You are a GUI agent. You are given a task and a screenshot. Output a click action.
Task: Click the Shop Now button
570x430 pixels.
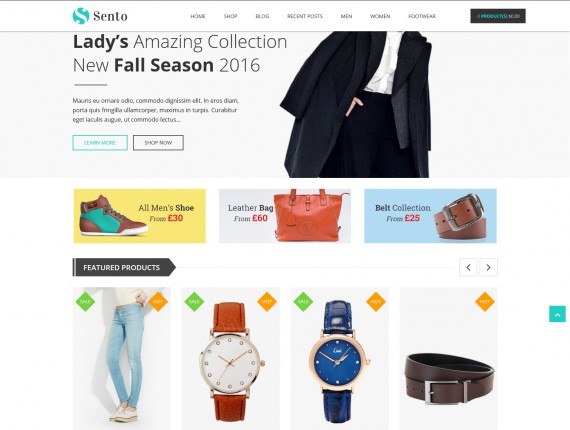point(158,143)
